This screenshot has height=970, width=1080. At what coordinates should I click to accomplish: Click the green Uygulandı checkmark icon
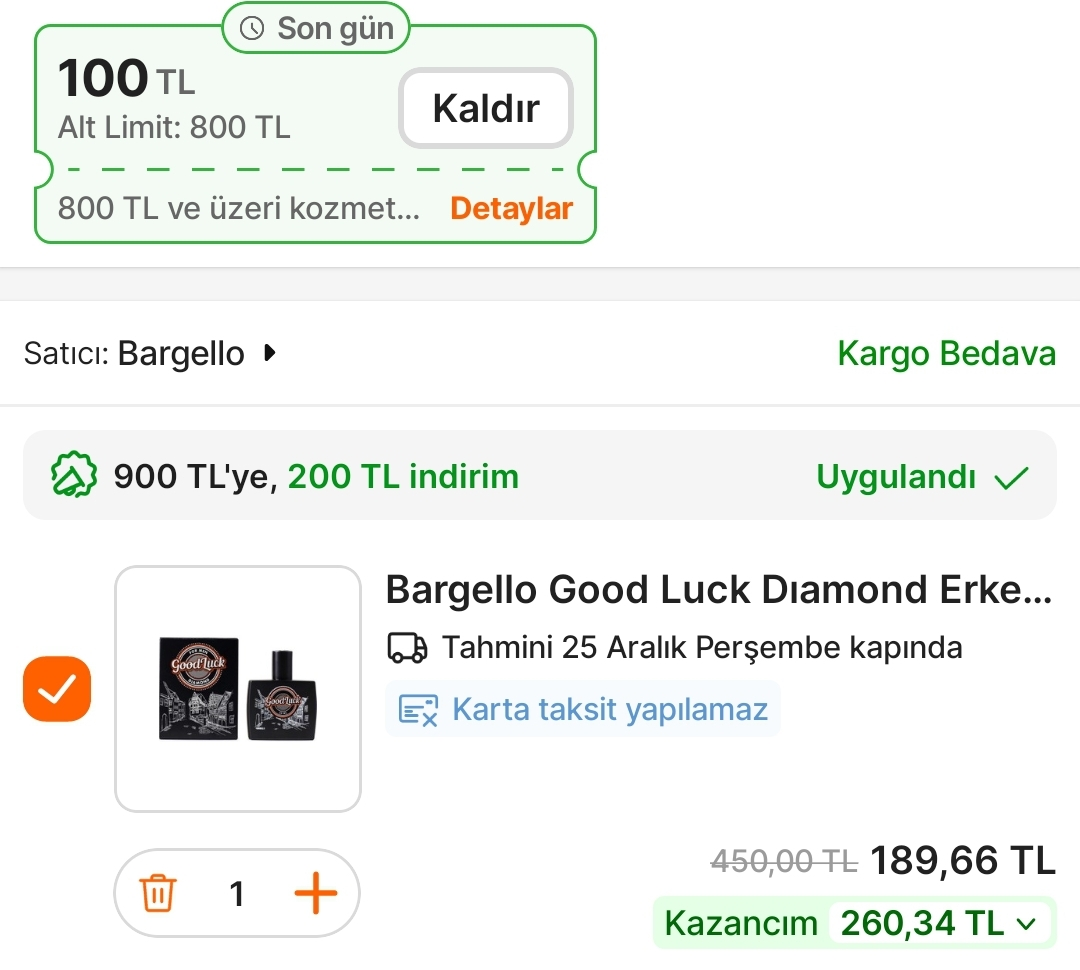[1011, 477]
